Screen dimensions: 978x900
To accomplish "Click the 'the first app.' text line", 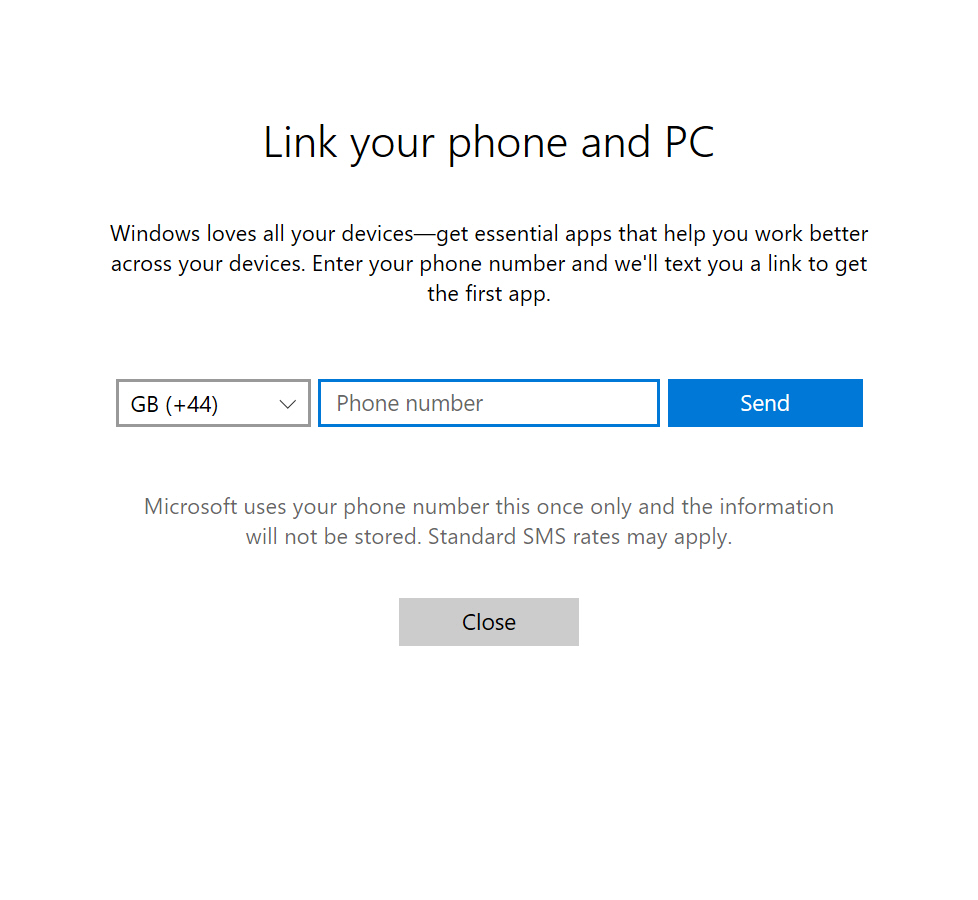I will (489, 294).
